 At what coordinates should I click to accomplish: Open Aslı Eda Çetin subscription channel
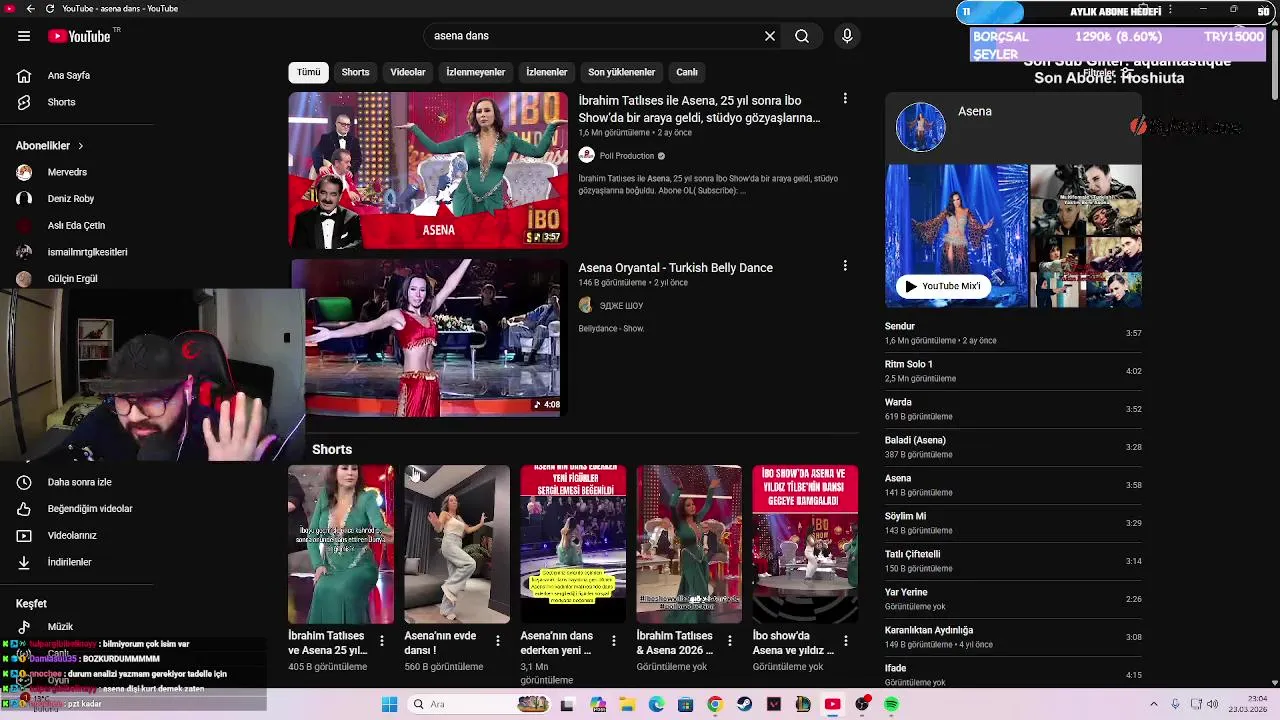pyautogui.click(x=76, y=225)
